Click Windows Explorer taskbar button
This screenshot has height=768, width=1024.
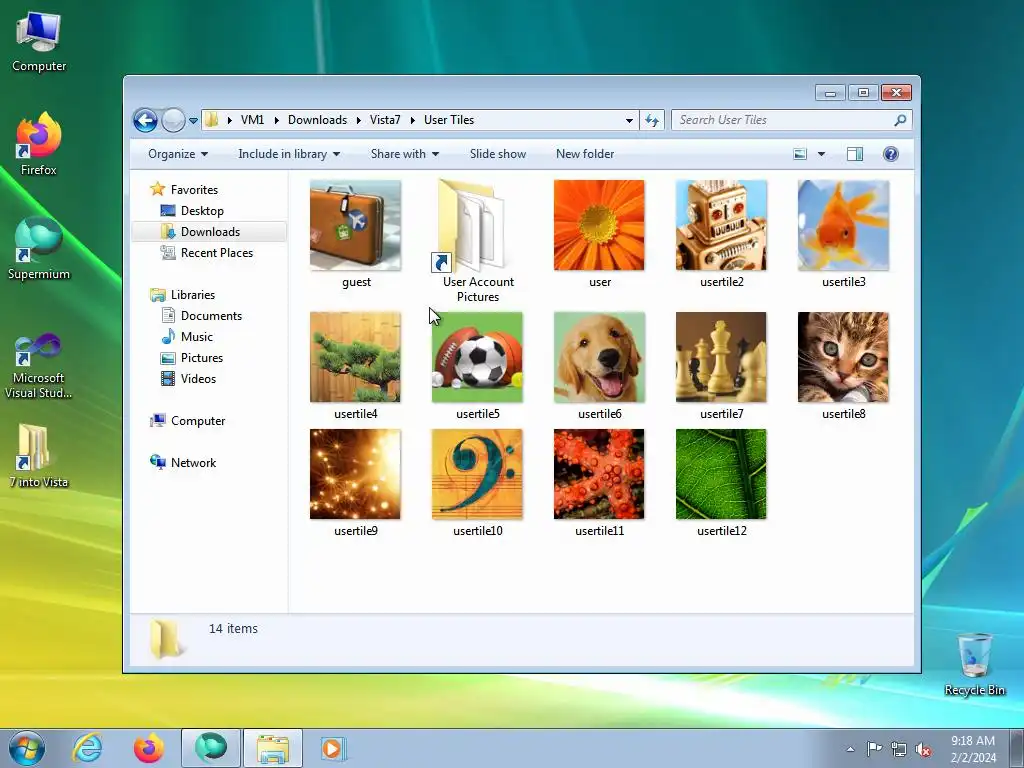tap(273, 748)
